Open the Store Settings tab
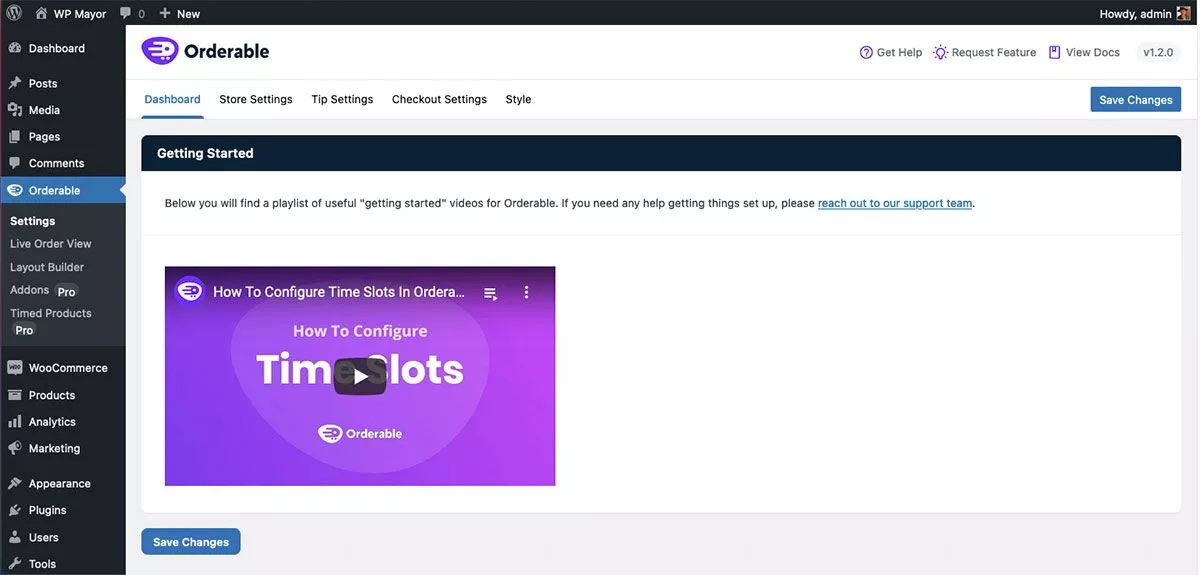Screen dimensions: 1200x575 pos(256,99)
